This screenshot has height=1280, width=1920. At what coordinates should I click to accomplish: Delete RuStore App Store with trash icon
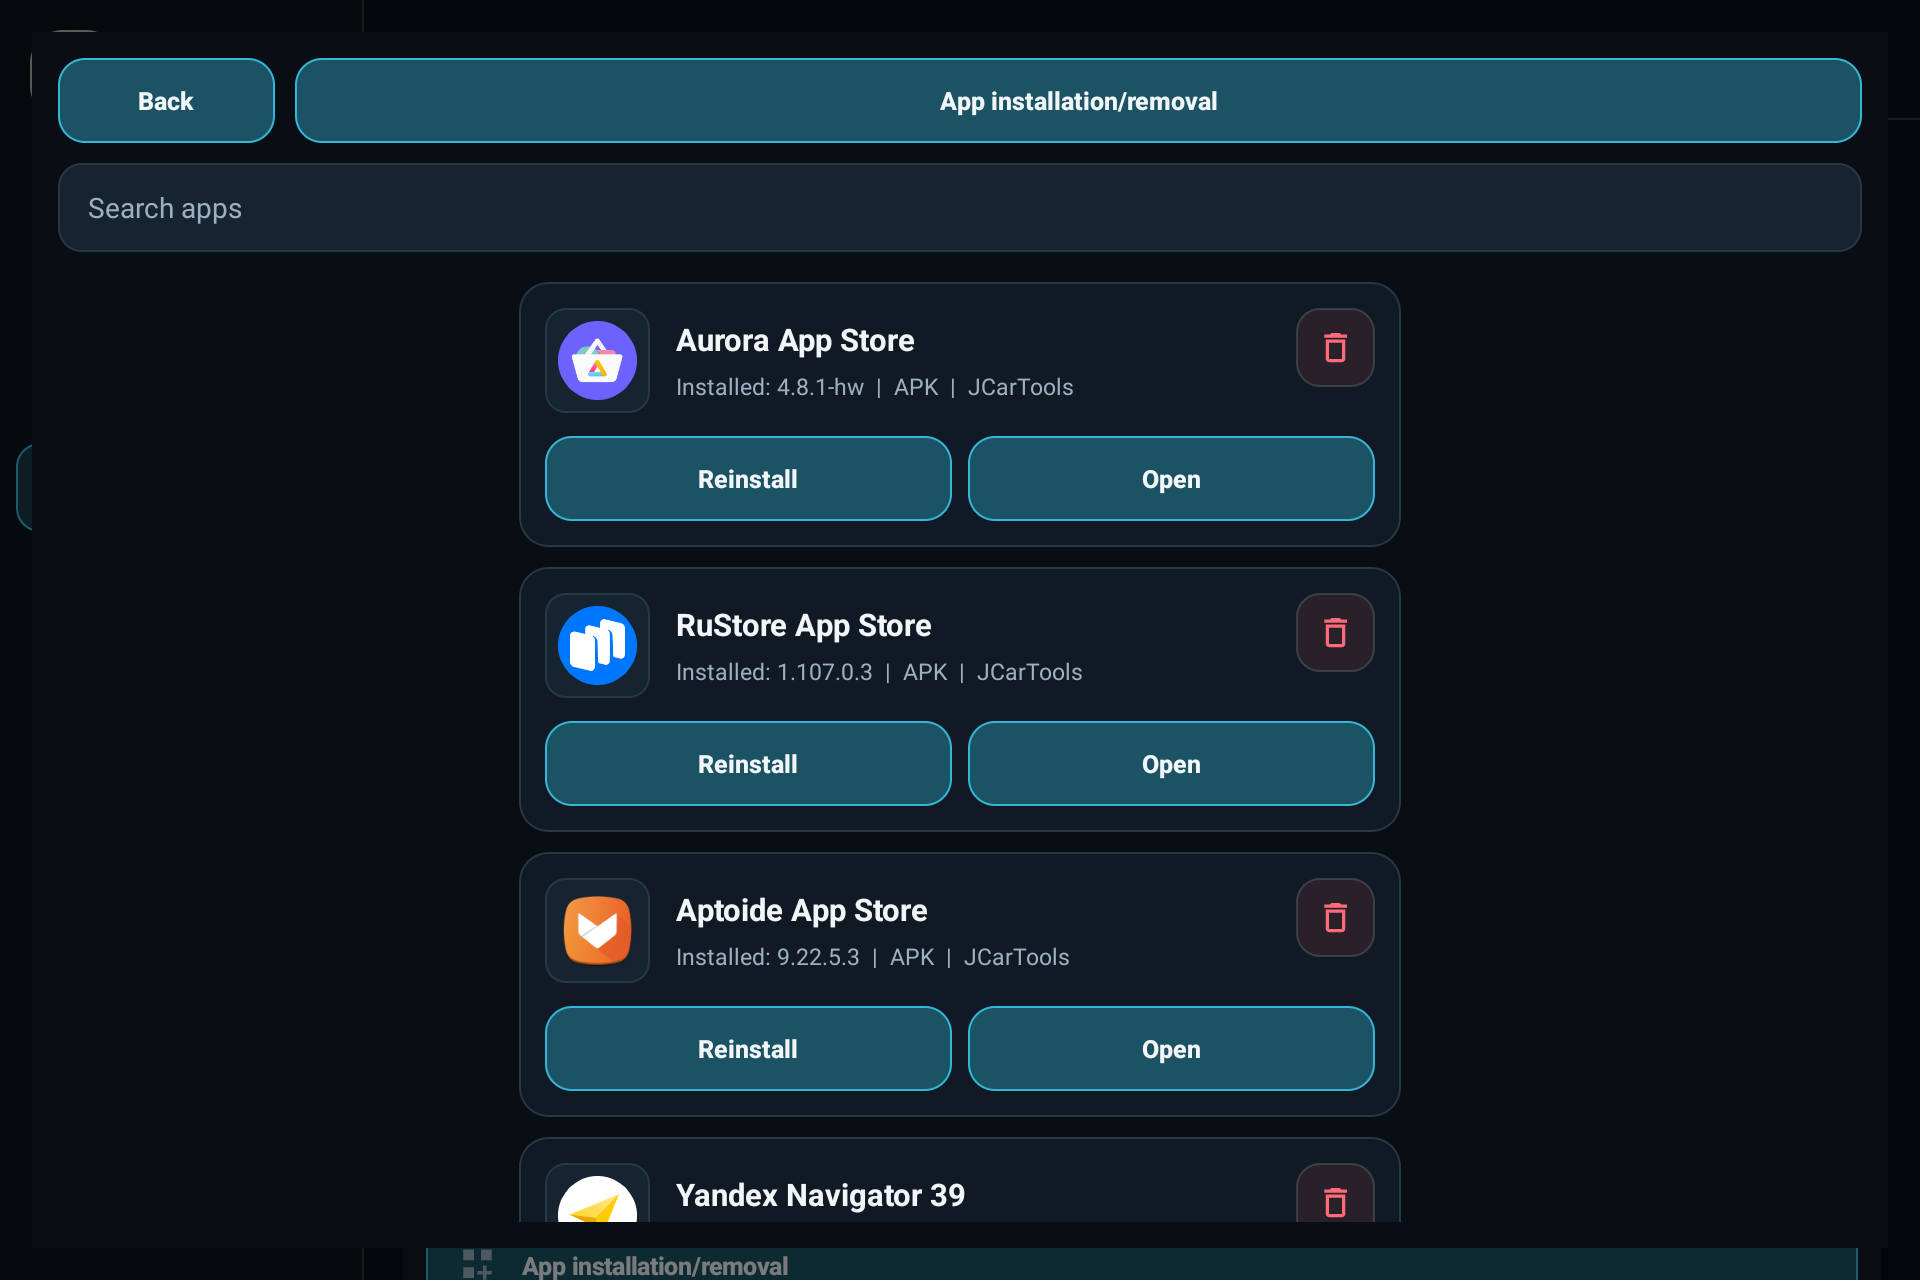[x=1335, y=633]
